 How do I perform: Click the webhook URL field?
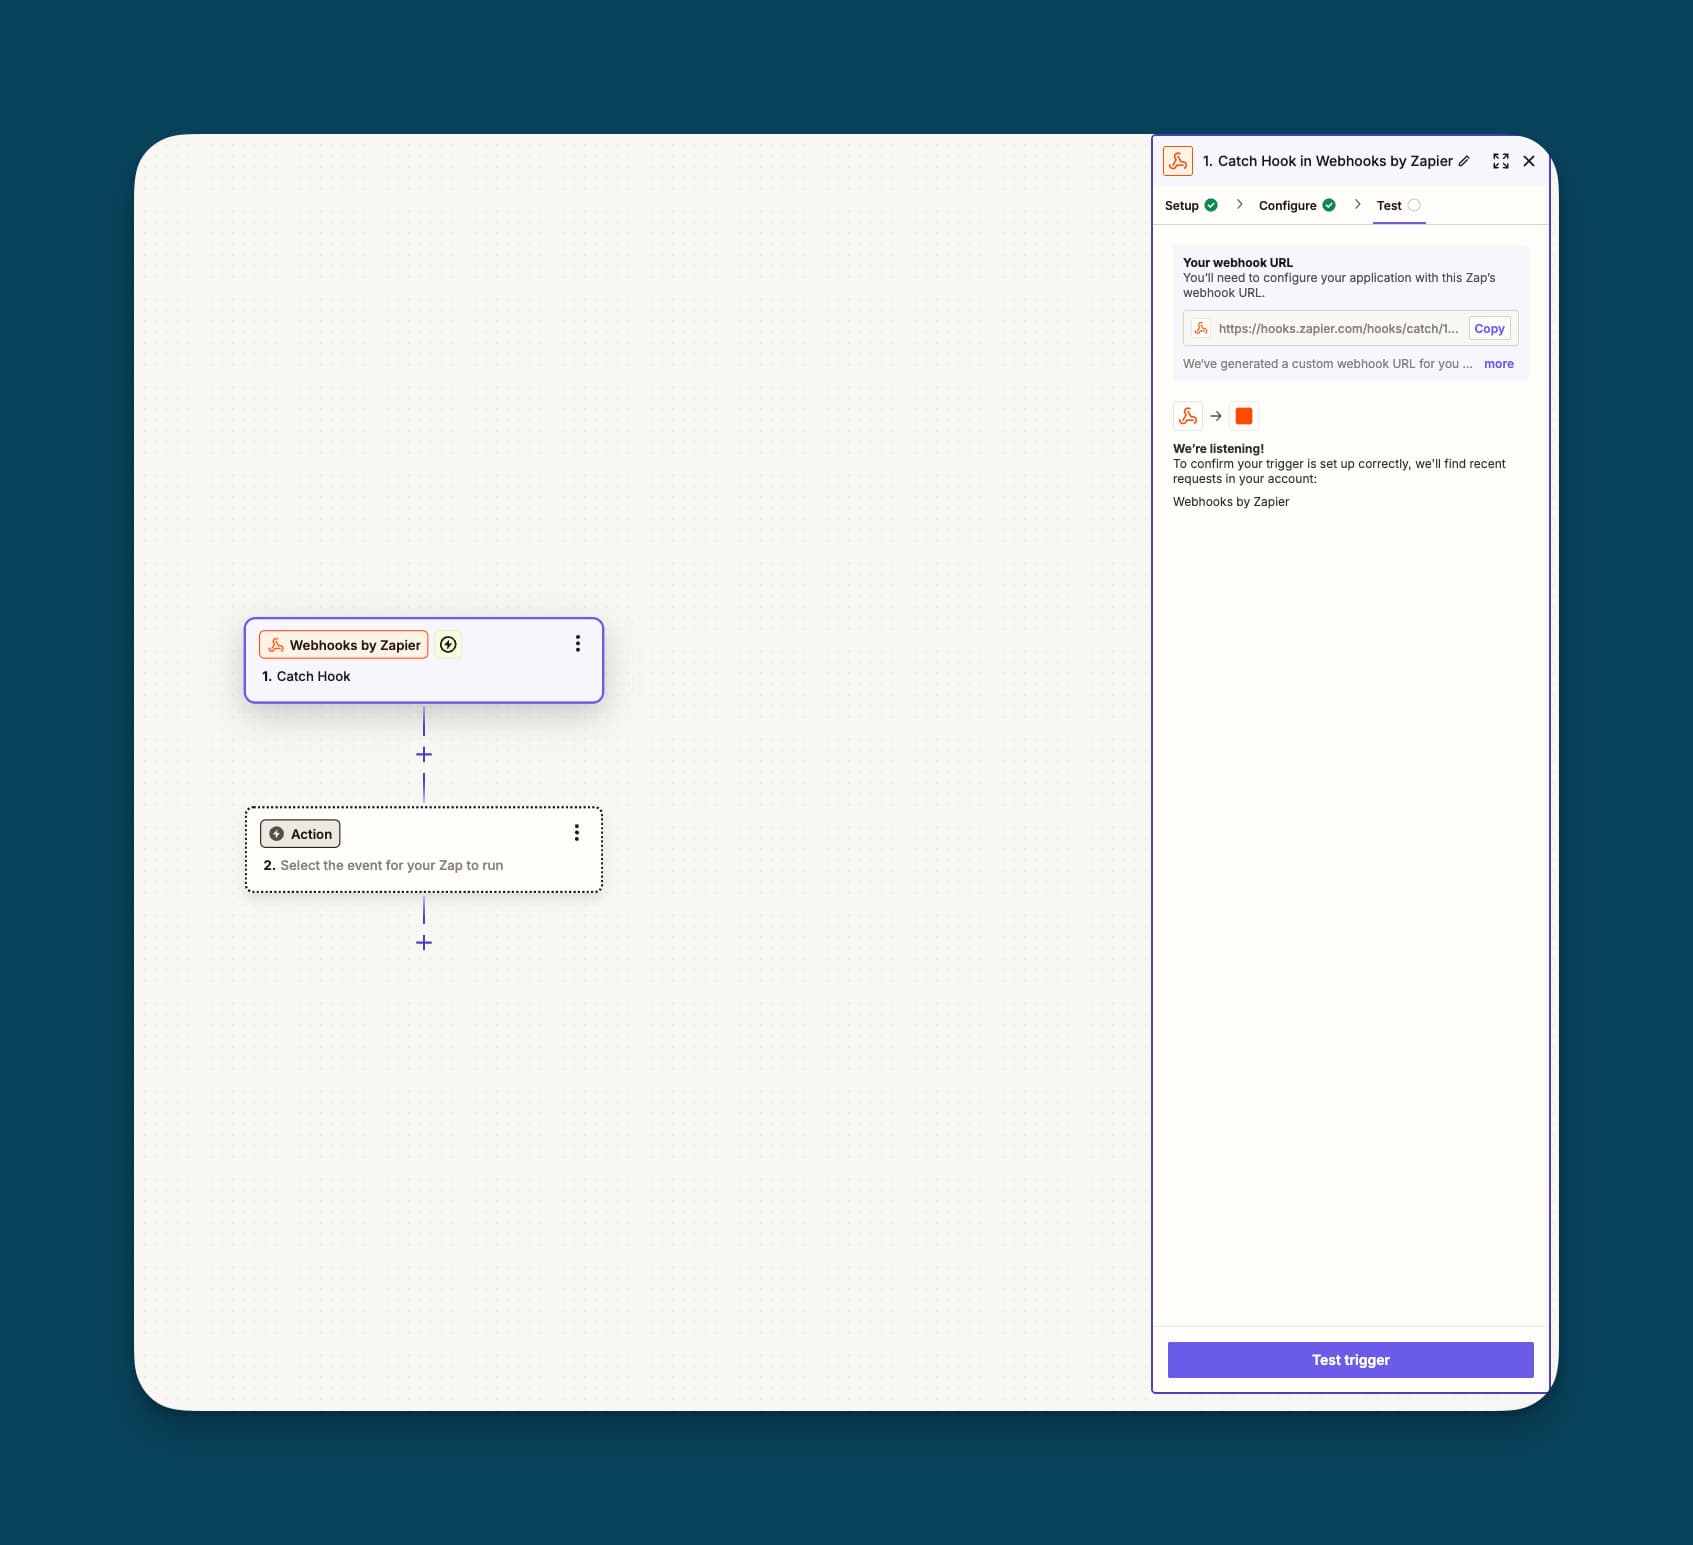[x=1336, y=329]
